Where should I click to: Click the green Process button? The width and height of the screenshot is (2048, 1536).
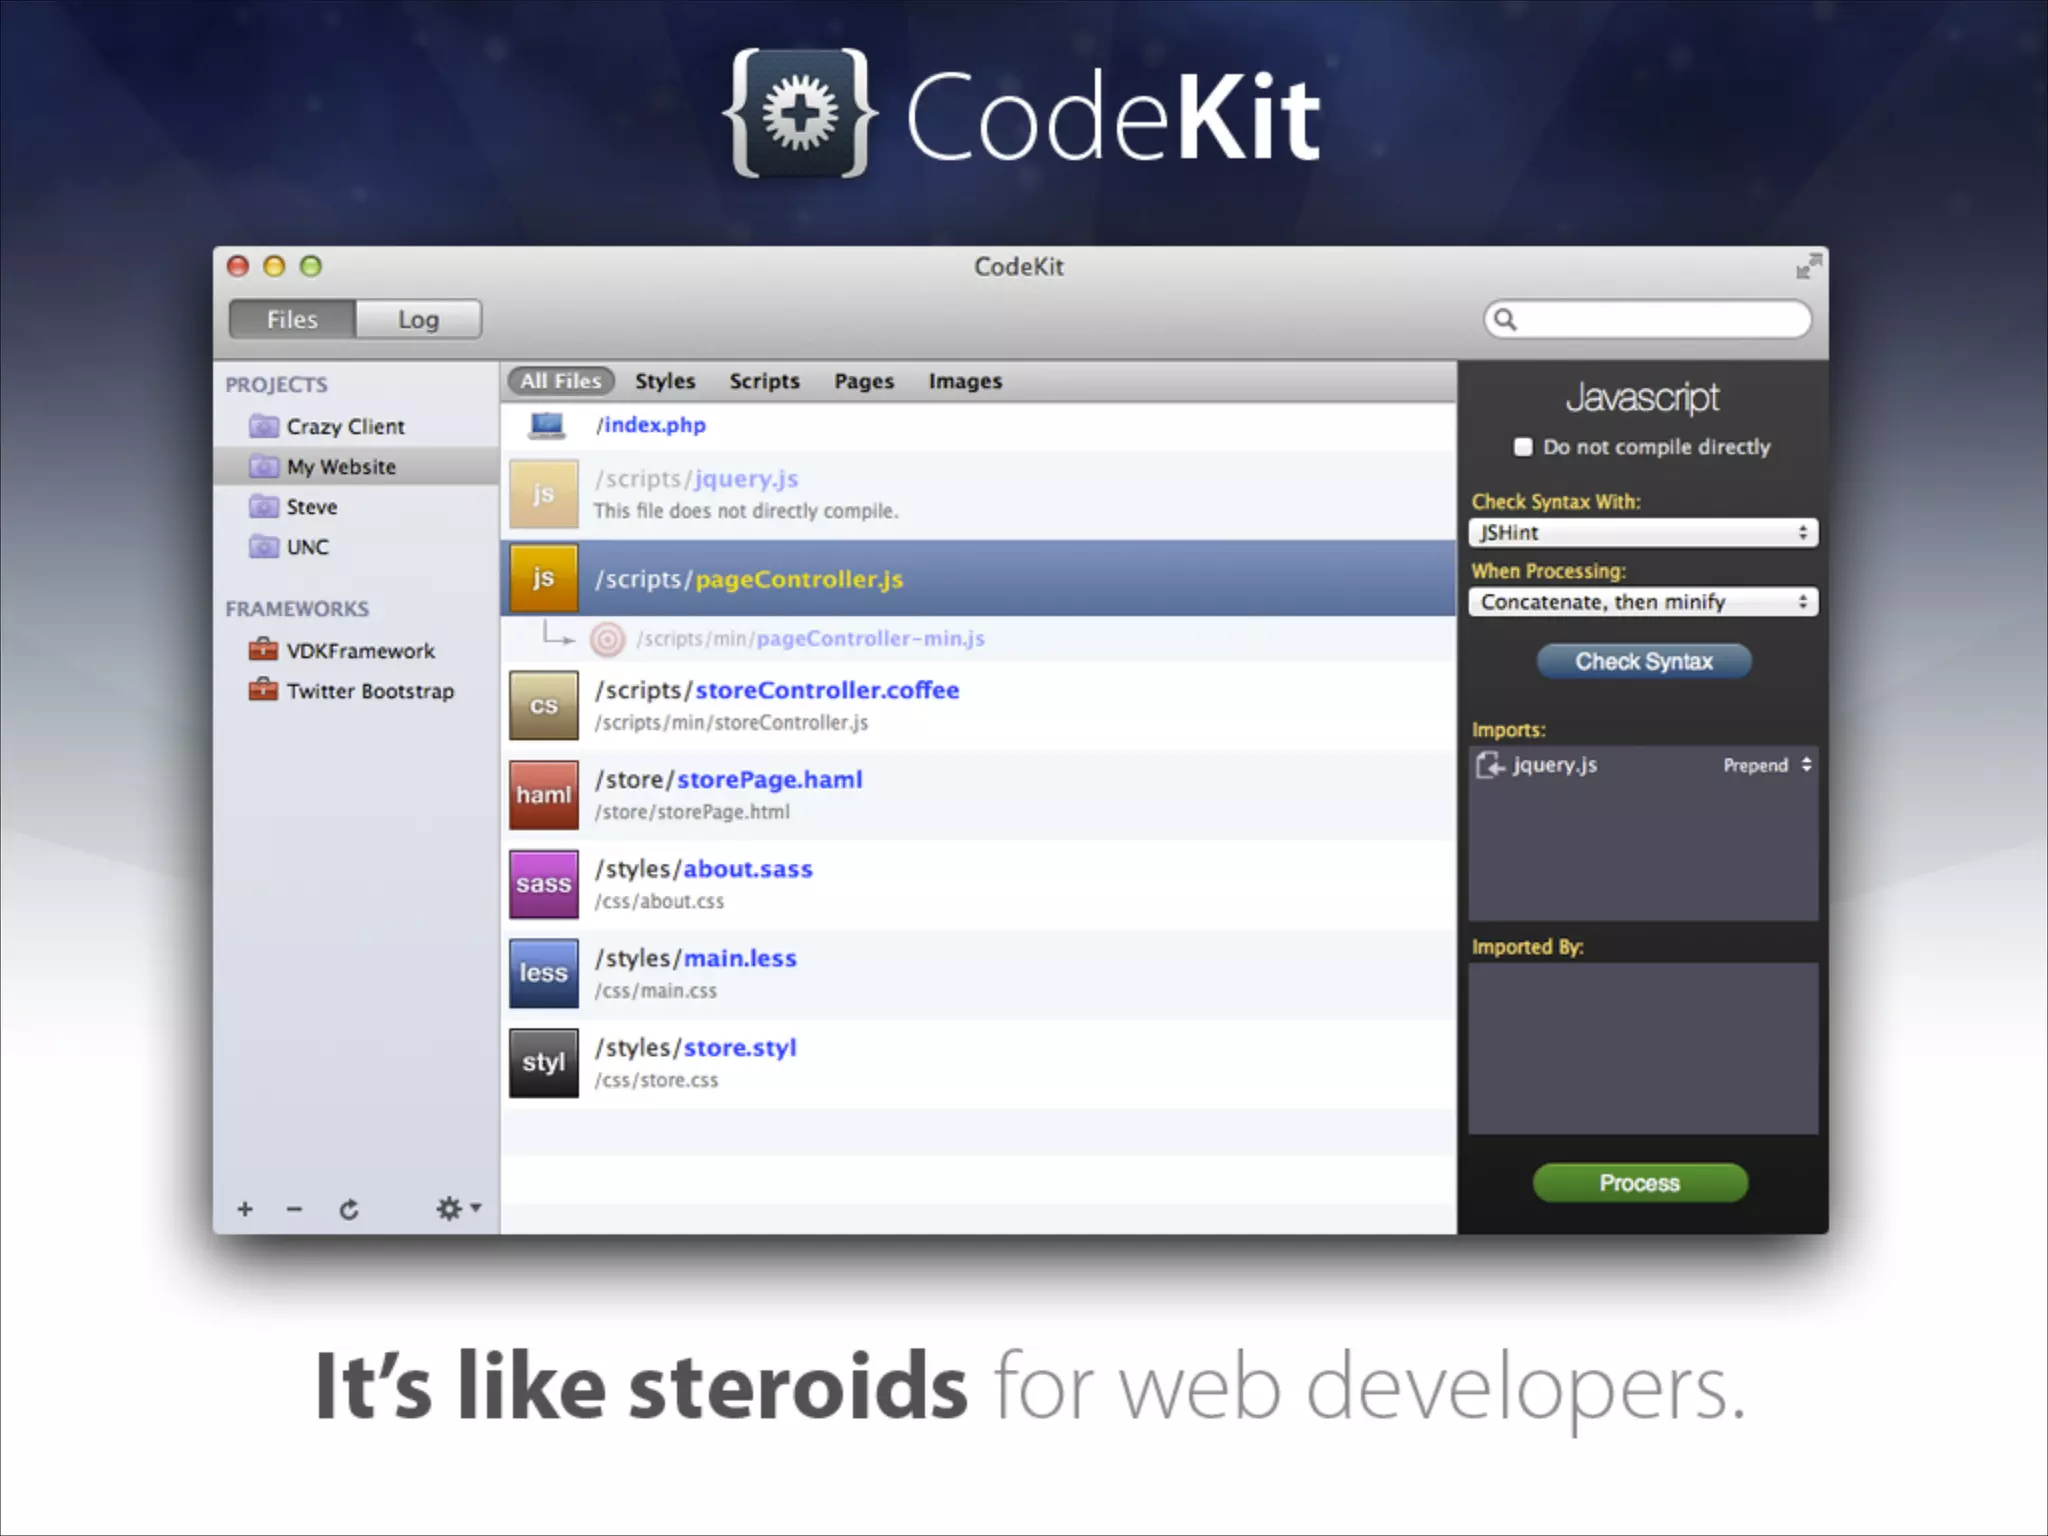click(1640, 1183)
